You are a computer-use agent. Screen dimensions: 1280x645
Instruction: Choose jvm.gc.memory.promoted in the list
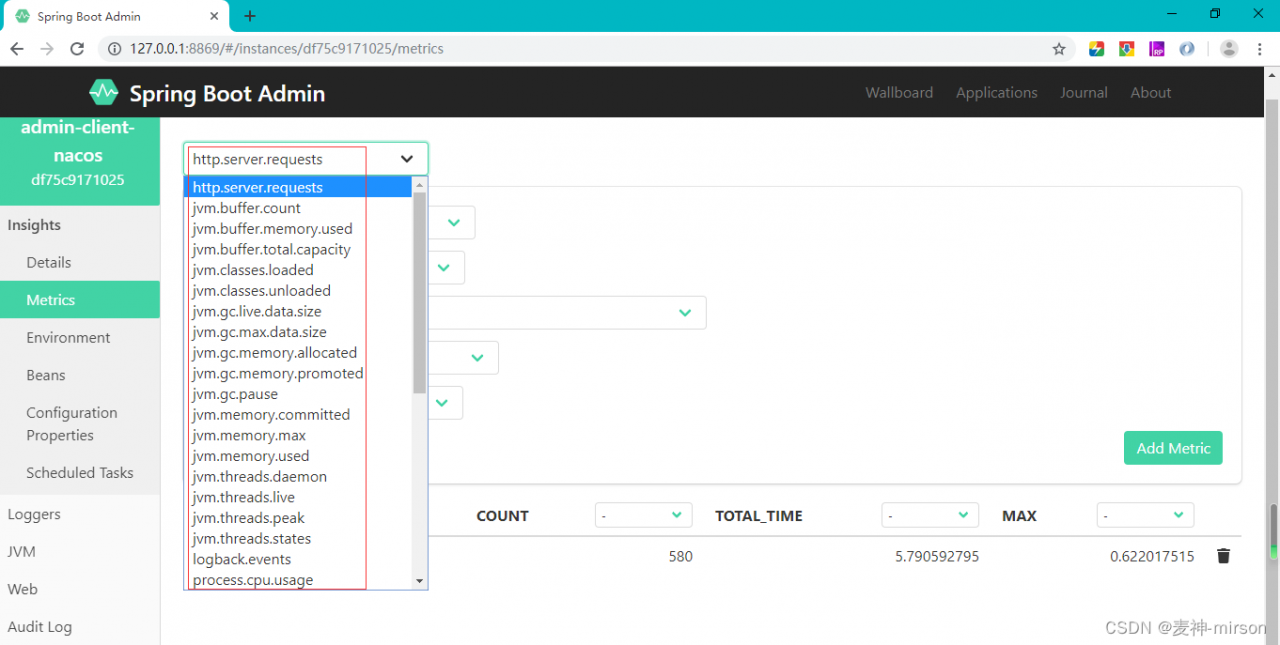(x=299, y=373)
